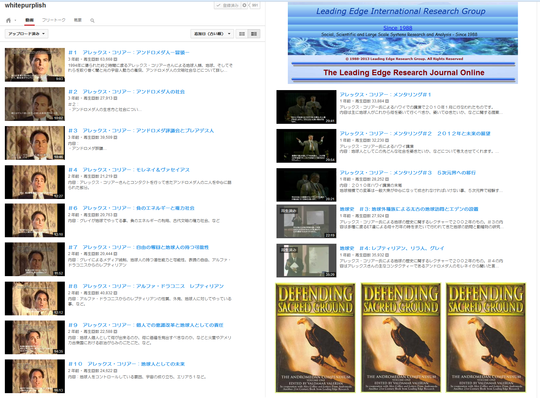Click the leftmost Defending Sacred Ground cover

click(x=315, y=337)
